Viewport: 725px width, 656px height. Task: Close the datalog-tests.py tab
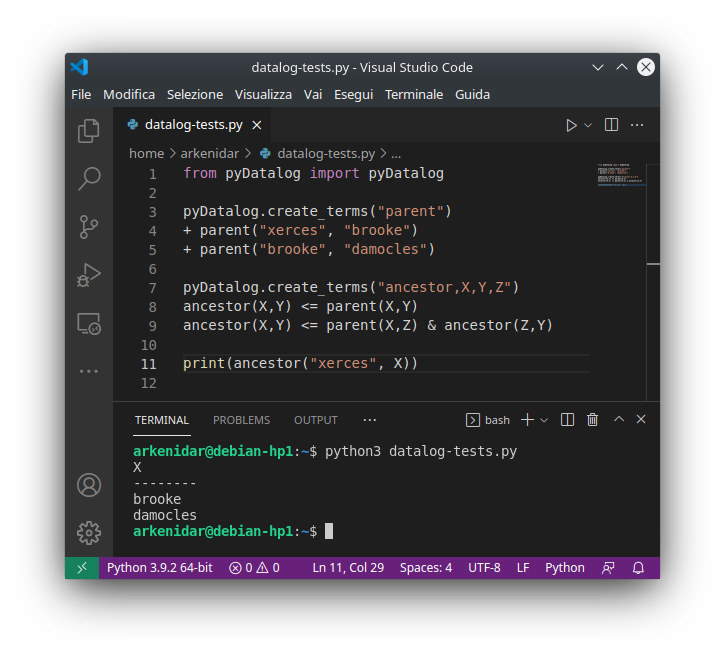coord(257,125)
